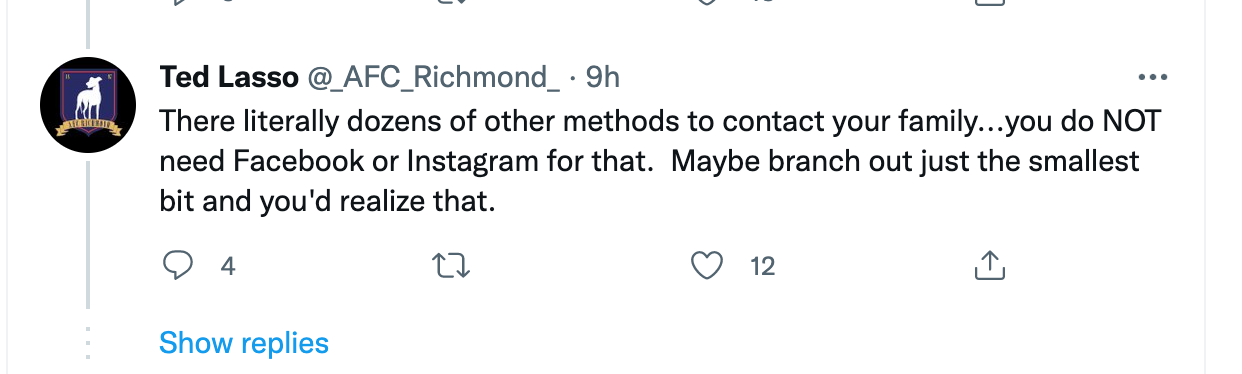
Task: Open the tweet's 9h timestamp permalink
Action: coord(603,77)
